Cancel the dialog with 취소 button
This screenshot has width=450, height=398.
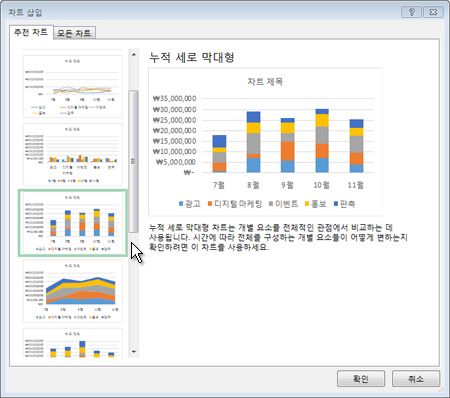416,379
